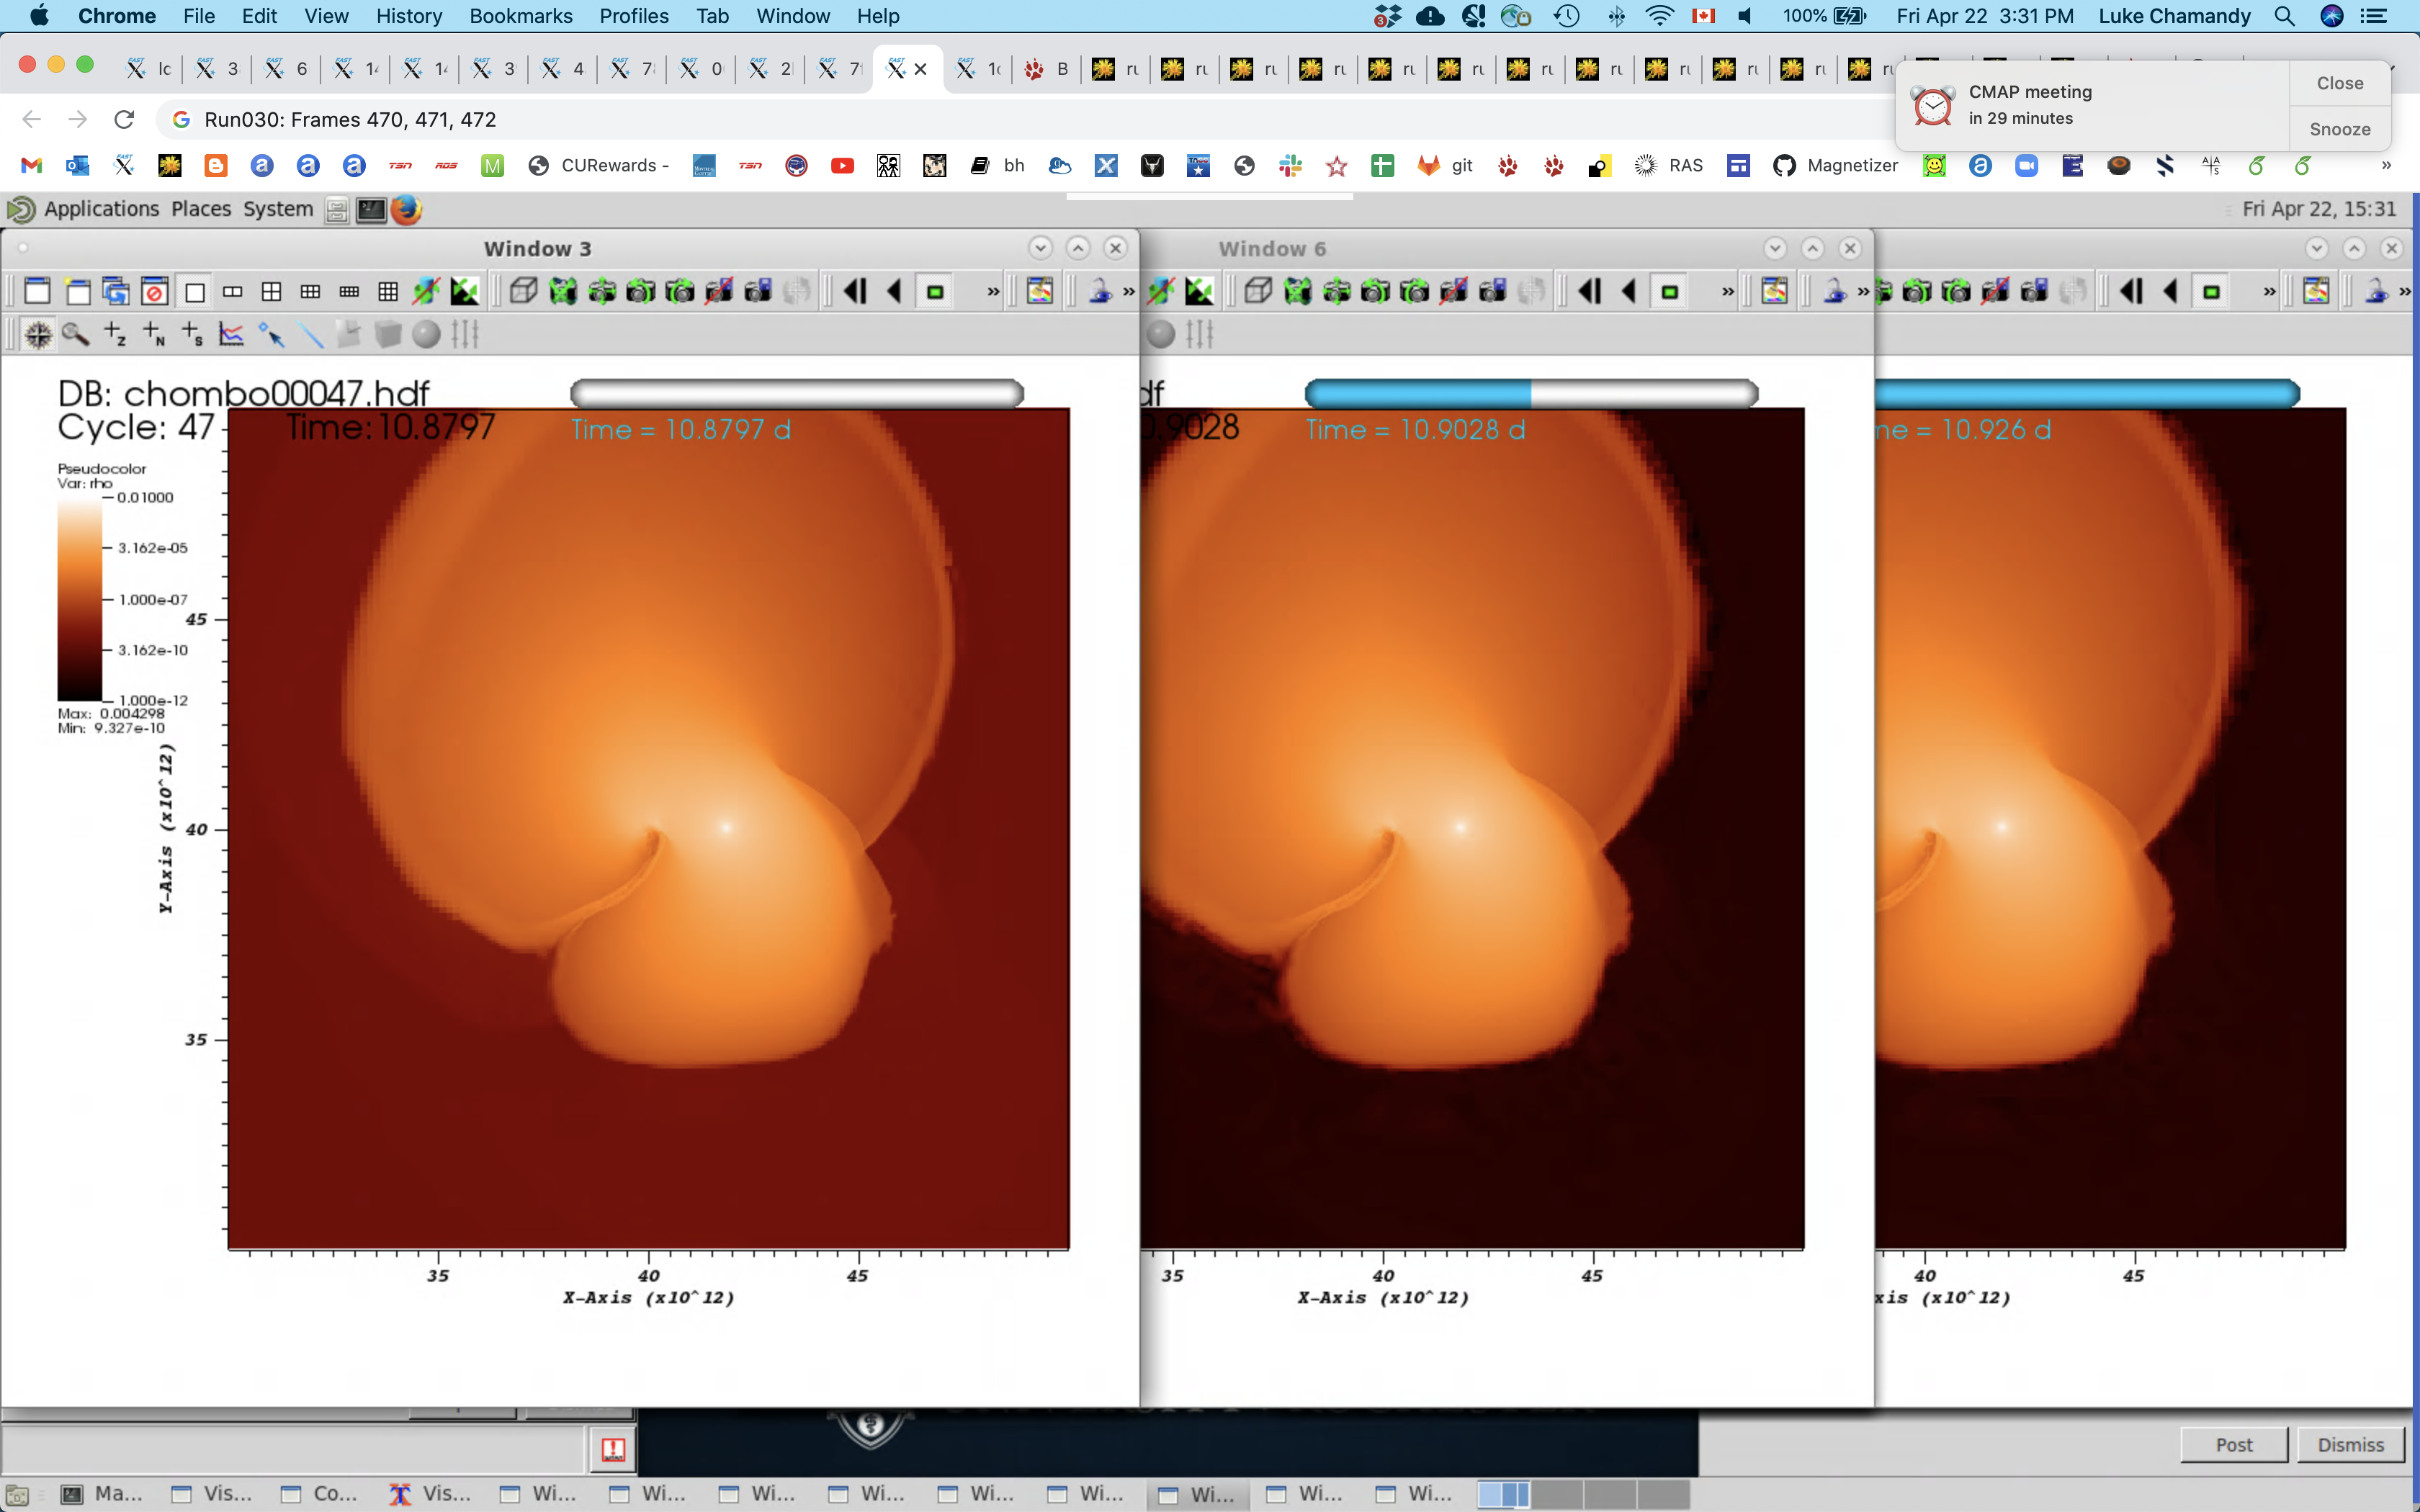Open the Chrome History menu
The height and width of the screenshot is (1512, 2420).
(409, 16)
